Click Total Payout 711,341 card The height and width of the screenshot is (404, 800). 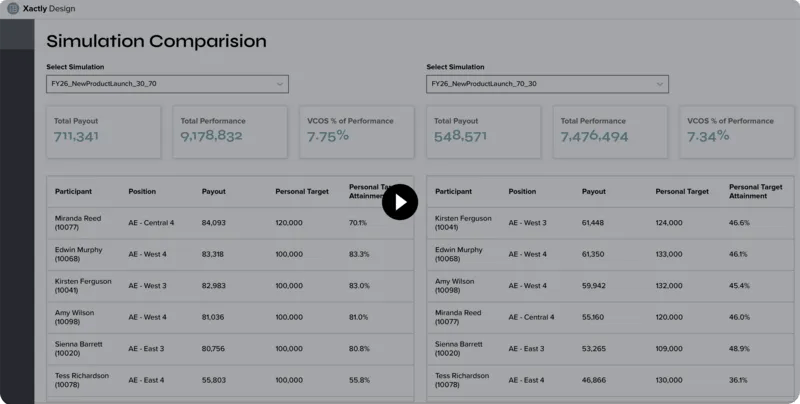click(104, 132)
